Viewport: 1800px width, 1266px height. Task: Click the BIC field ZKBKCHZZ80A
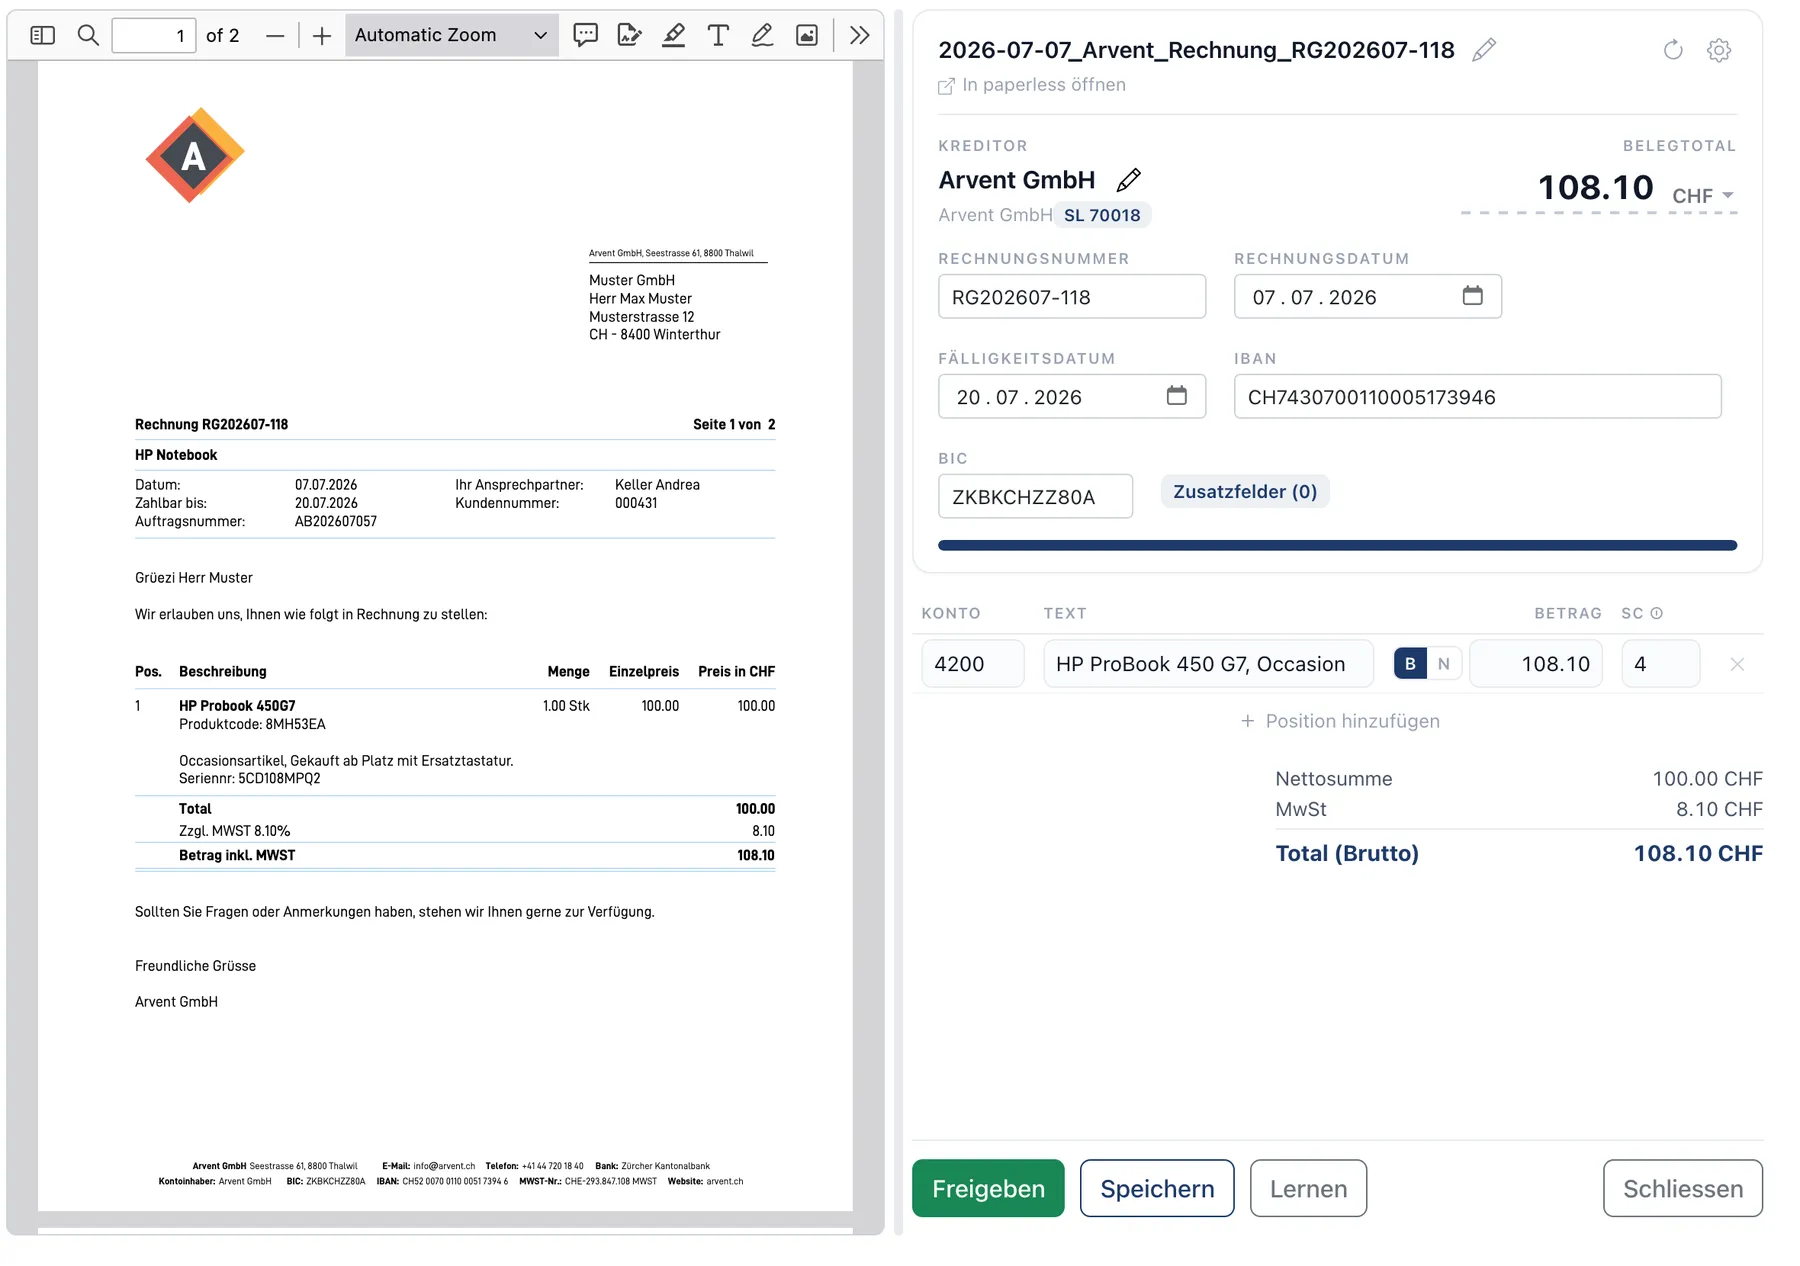[x=1035, y=497]
